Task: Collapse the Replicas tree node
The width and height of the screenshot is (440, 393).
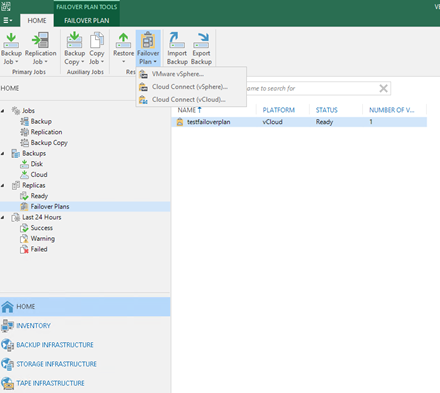Action: click(3, 185)
